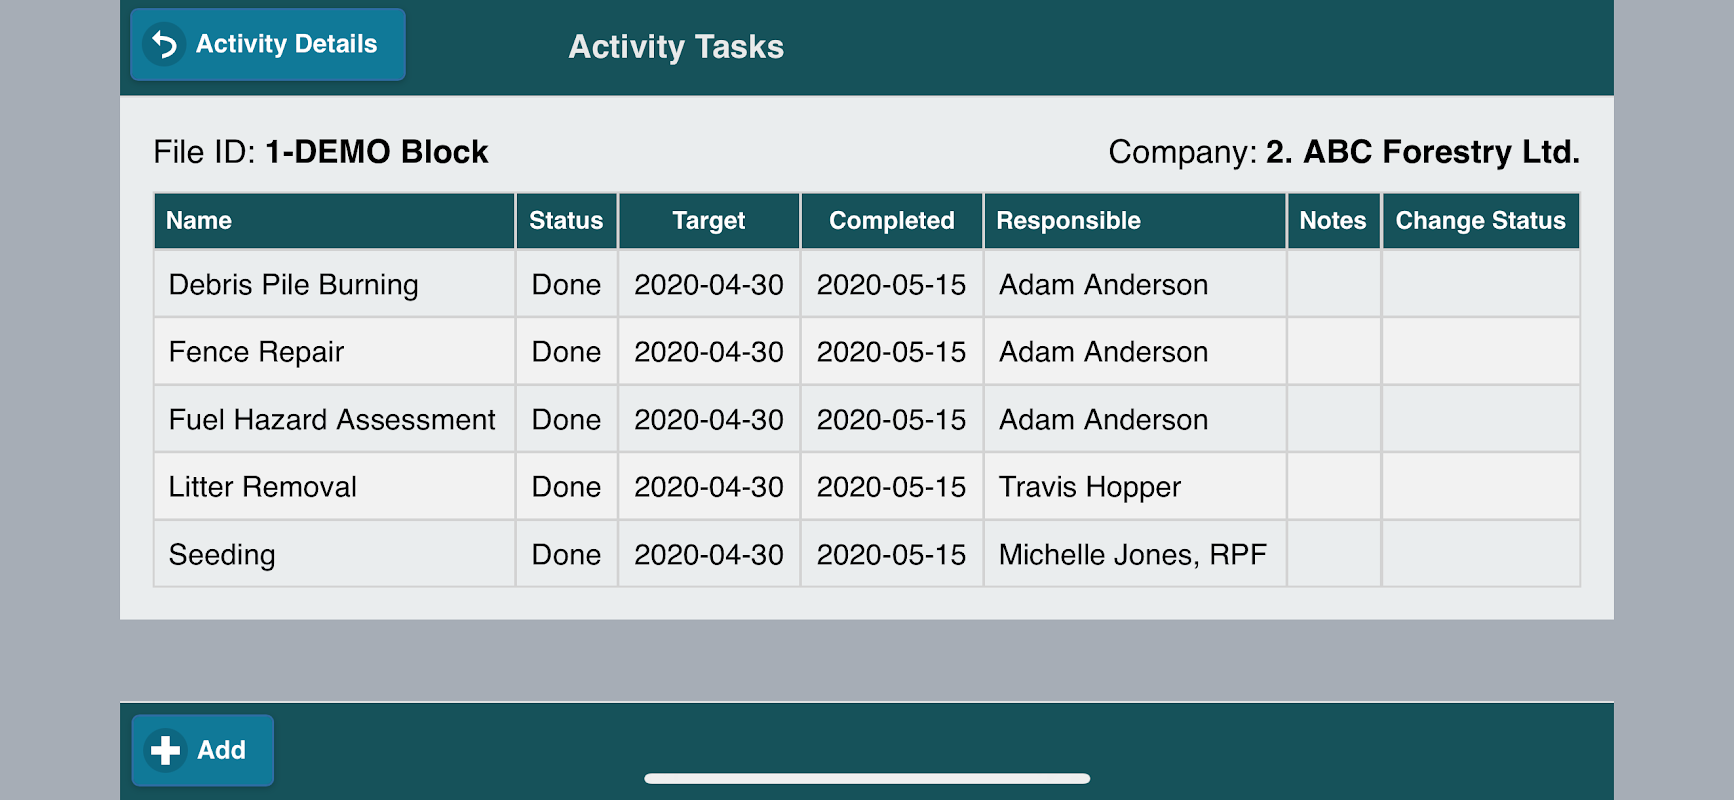Screen dimensions: 1734x800
Task: Click Travis Hopper in Responsible column
Action: [1090, 487]
